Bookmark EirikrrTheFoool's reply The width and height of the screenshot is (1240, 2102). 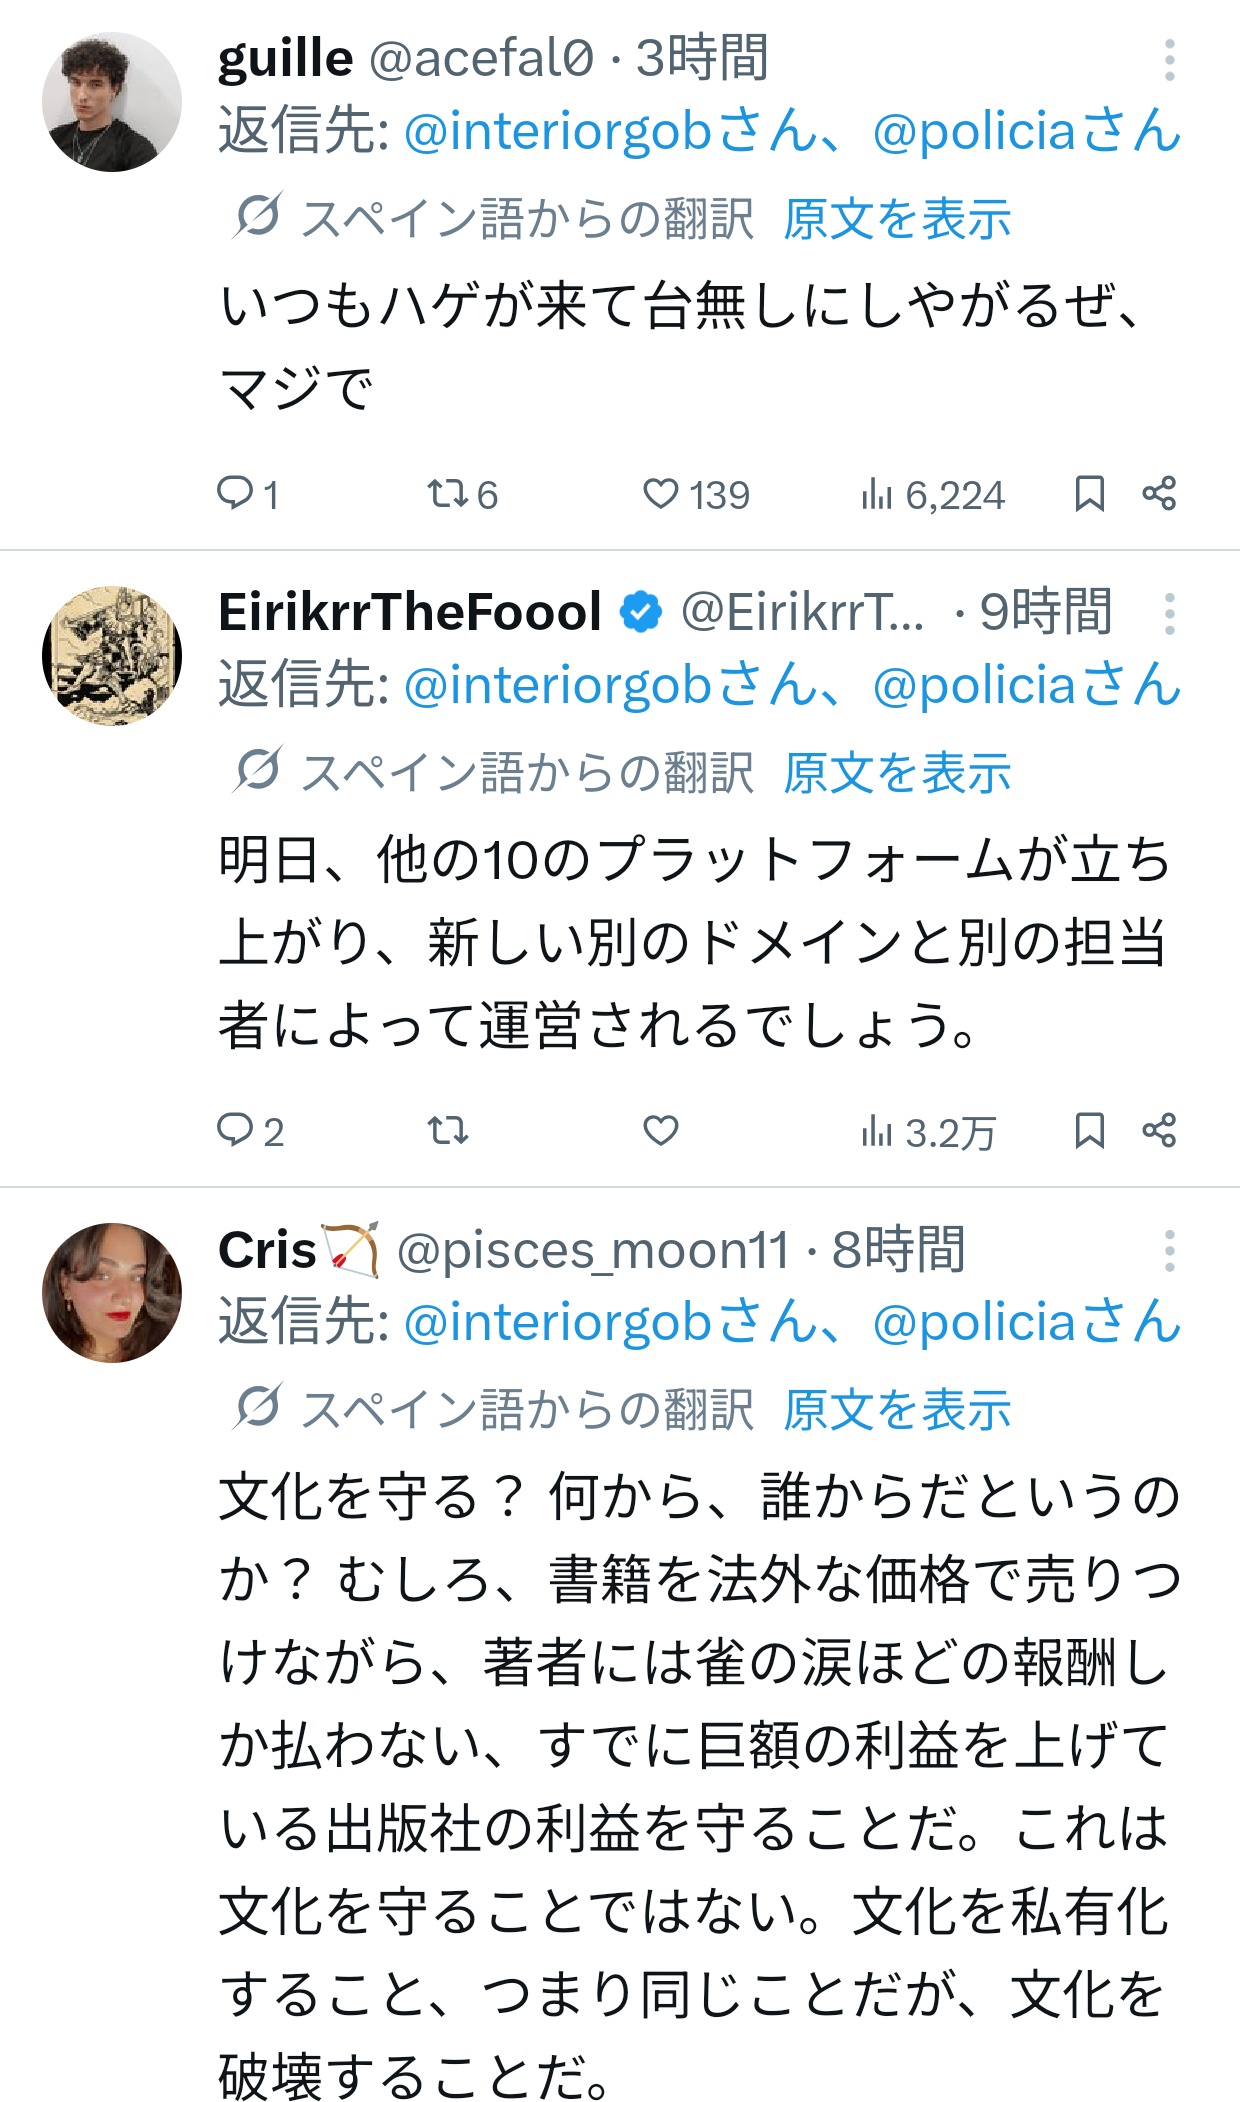[x=1089, y=1131]
